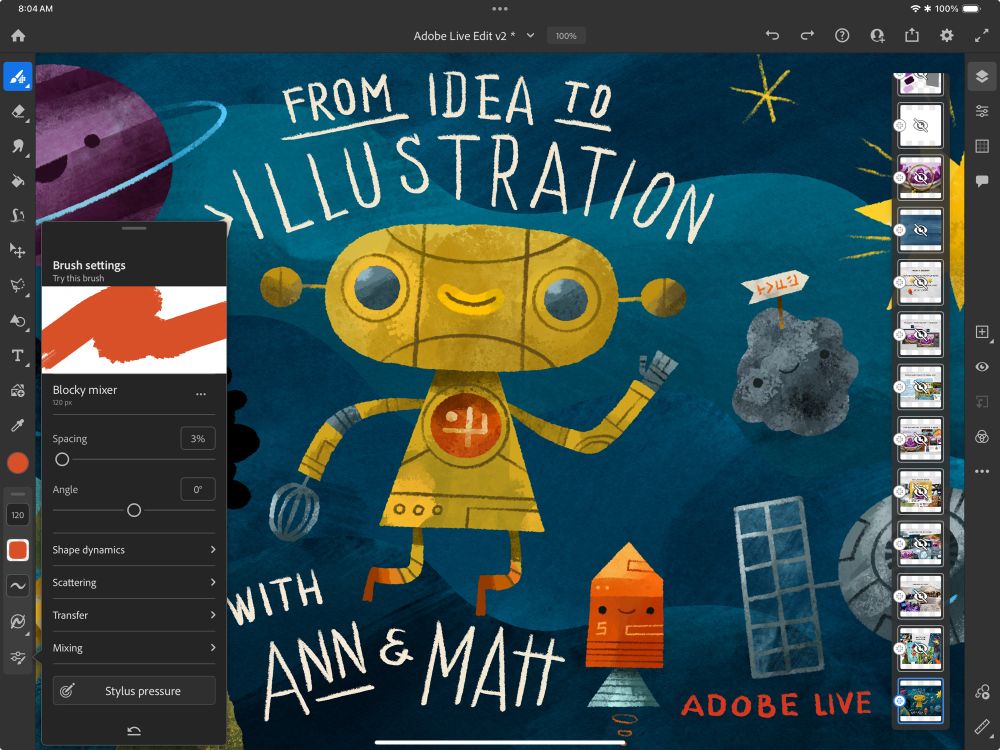Close the brush settings sliders icon
1000x750 pixels.
18,657
